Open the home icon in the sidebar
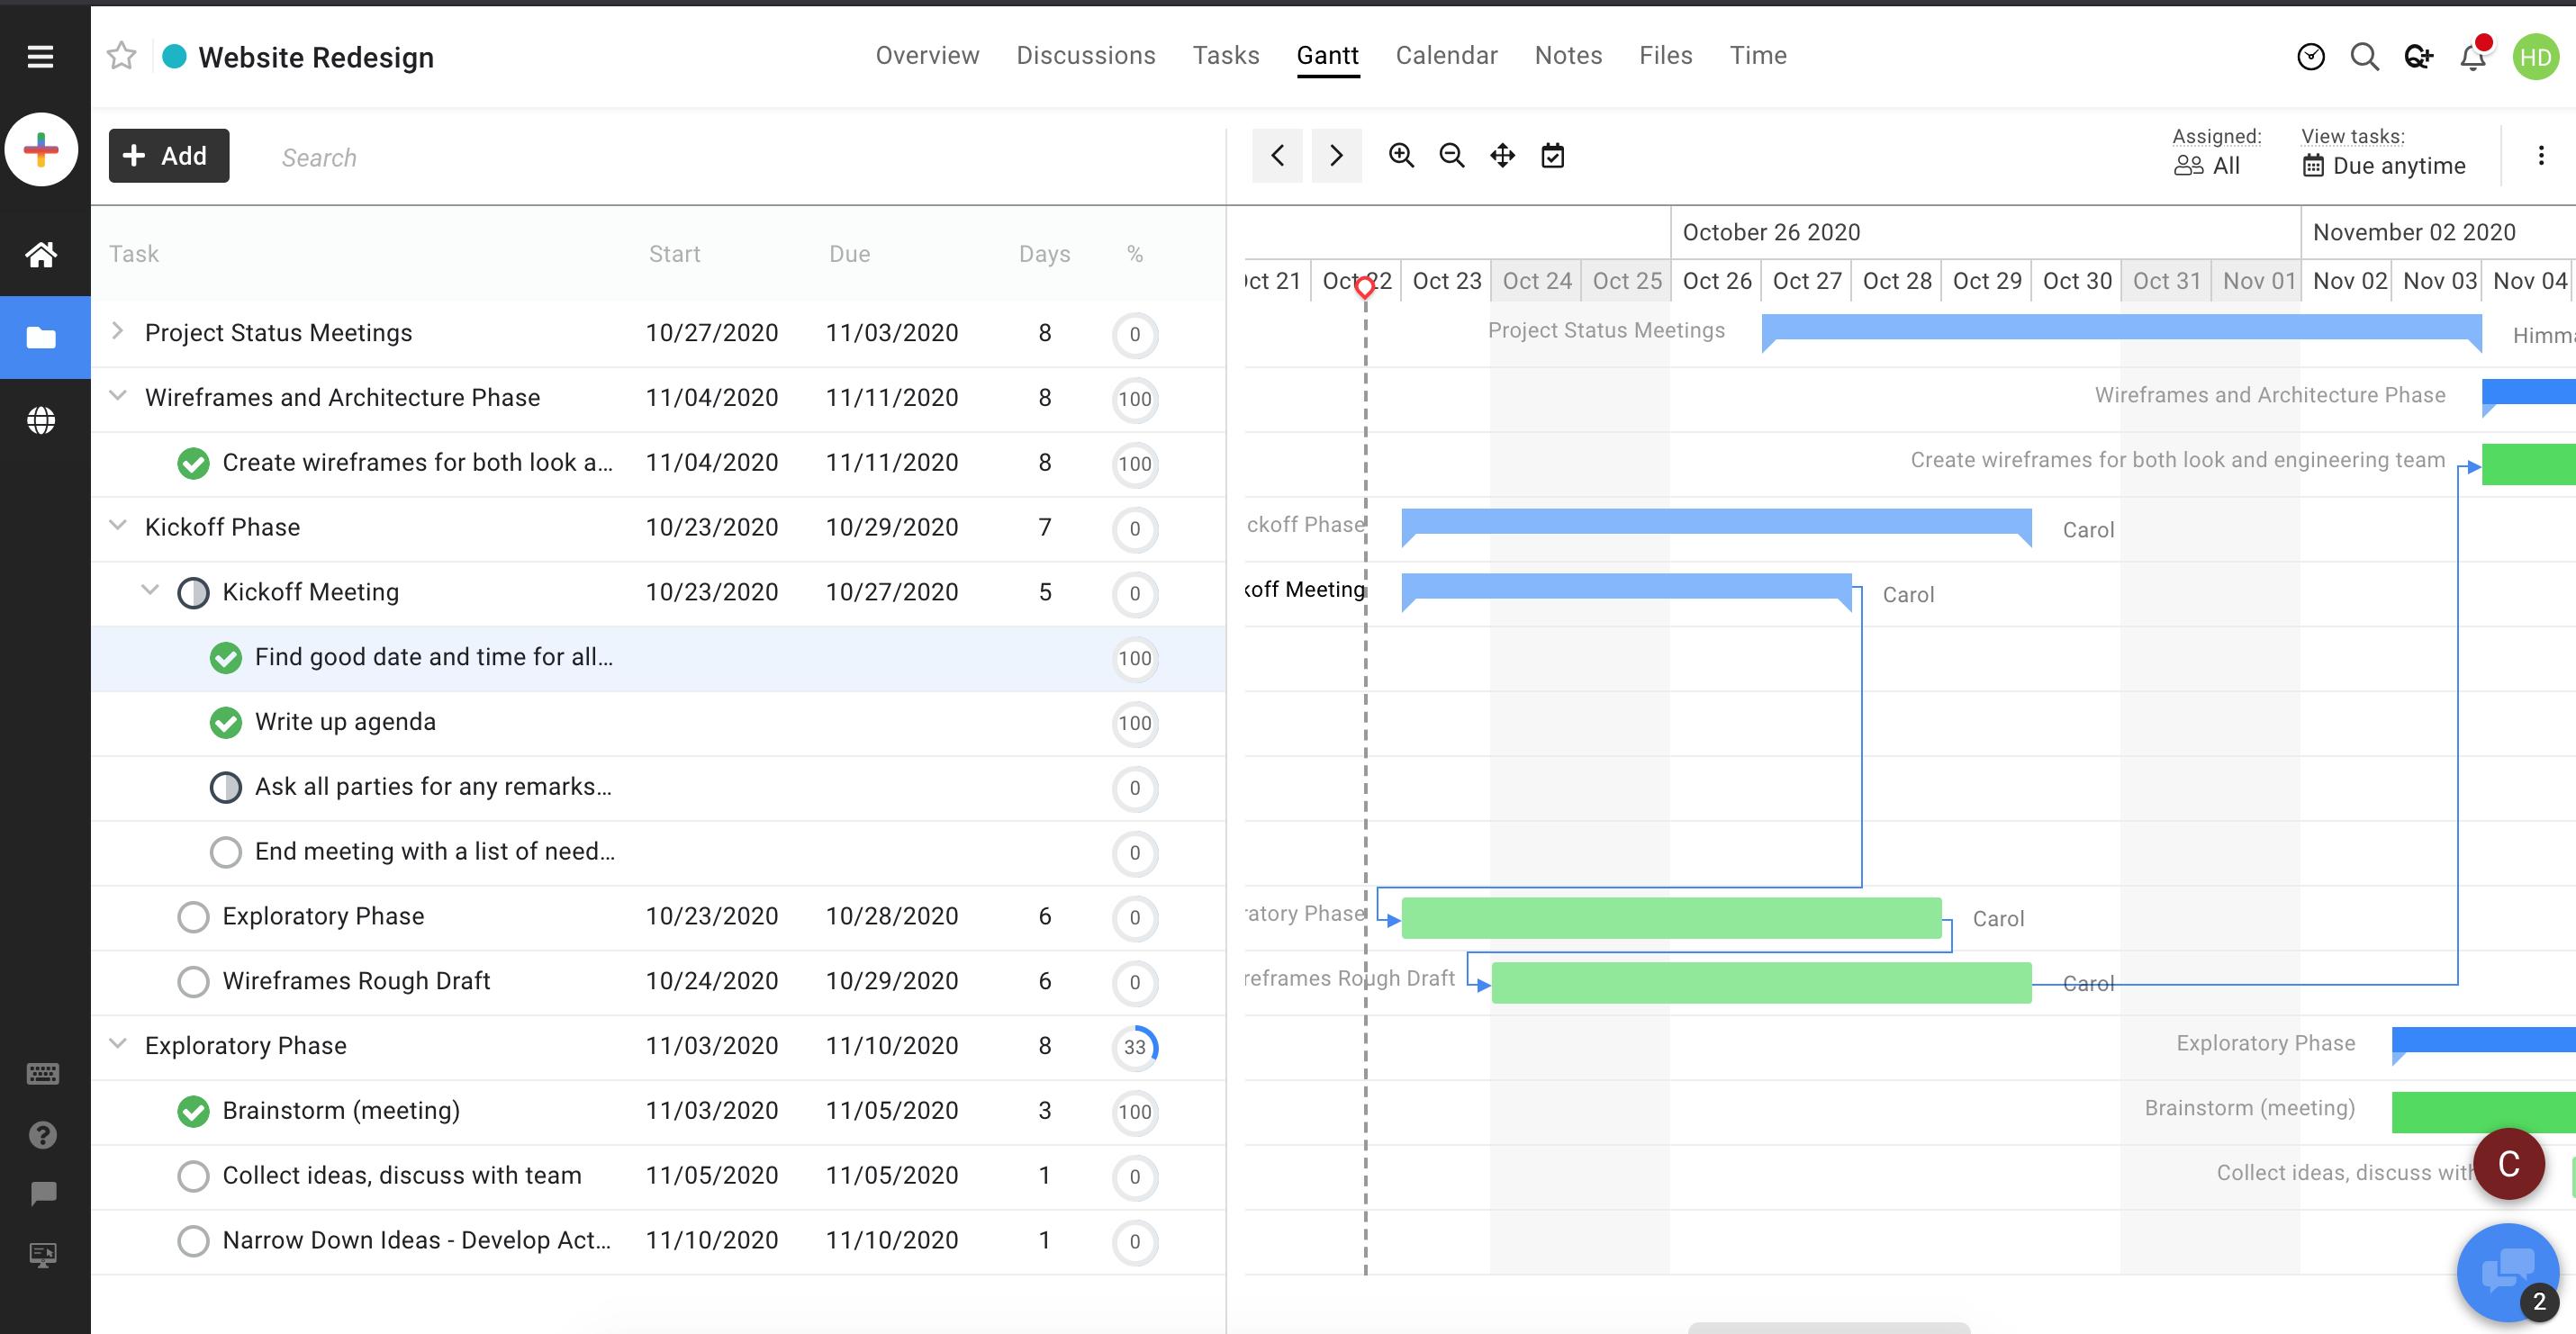This screenshot has width=2576, height=1334. click(41, 254)
